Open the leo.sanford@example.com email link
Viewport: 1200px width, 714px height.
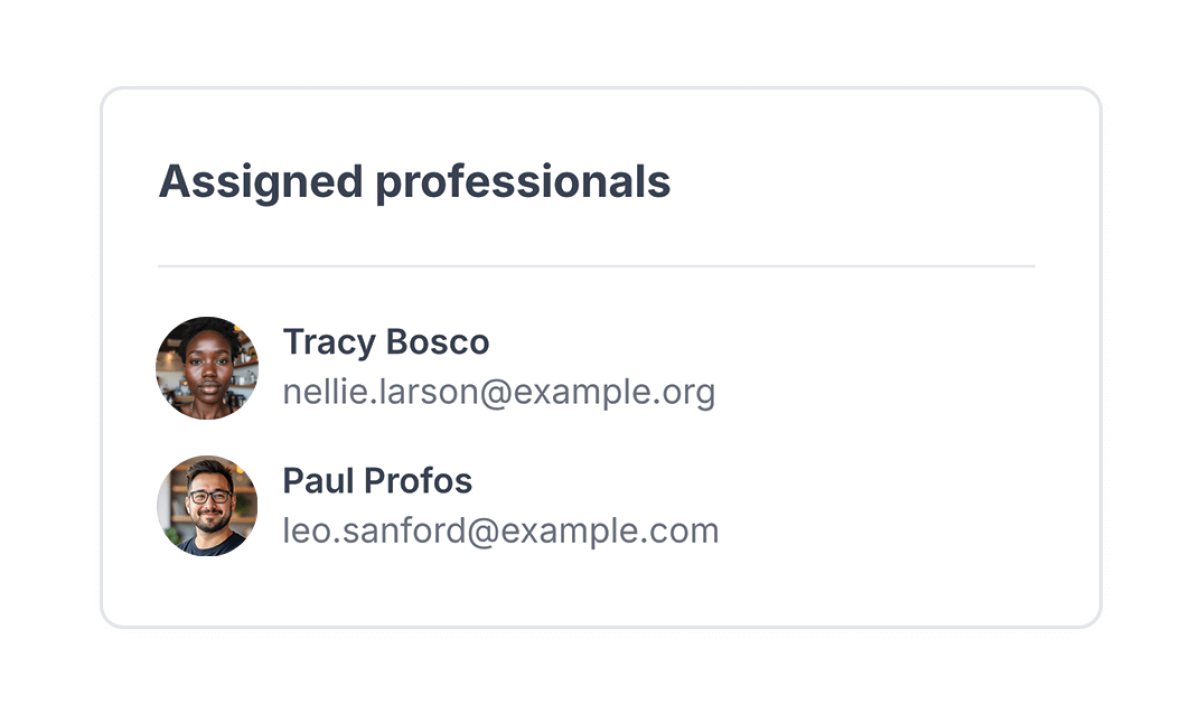500,530
